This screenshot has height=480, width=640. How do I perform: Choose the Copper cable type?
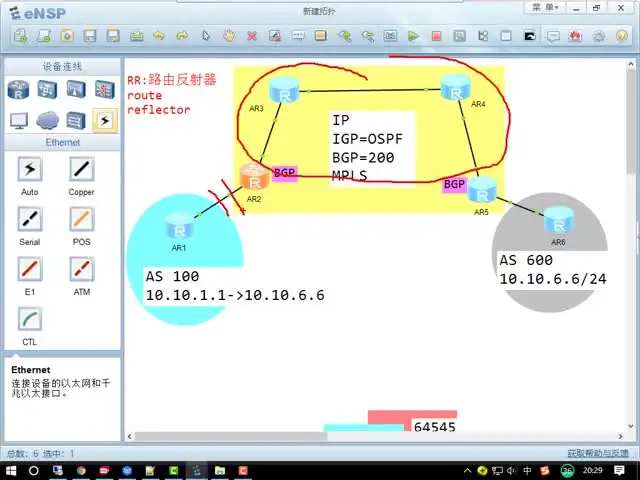click(81, 170)
